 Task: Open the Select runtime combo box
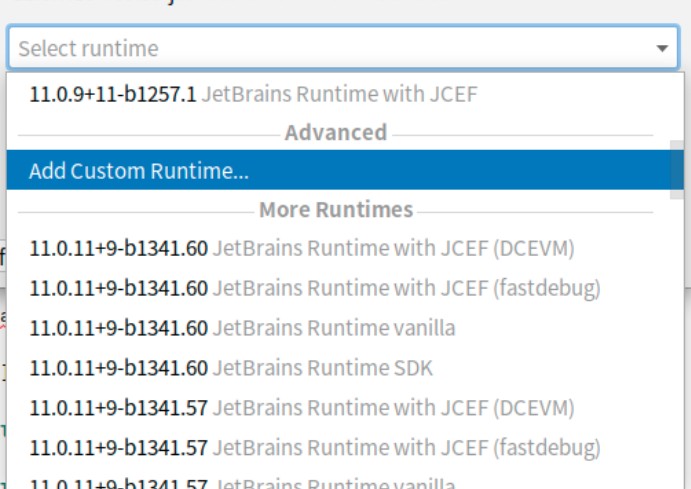343,48
